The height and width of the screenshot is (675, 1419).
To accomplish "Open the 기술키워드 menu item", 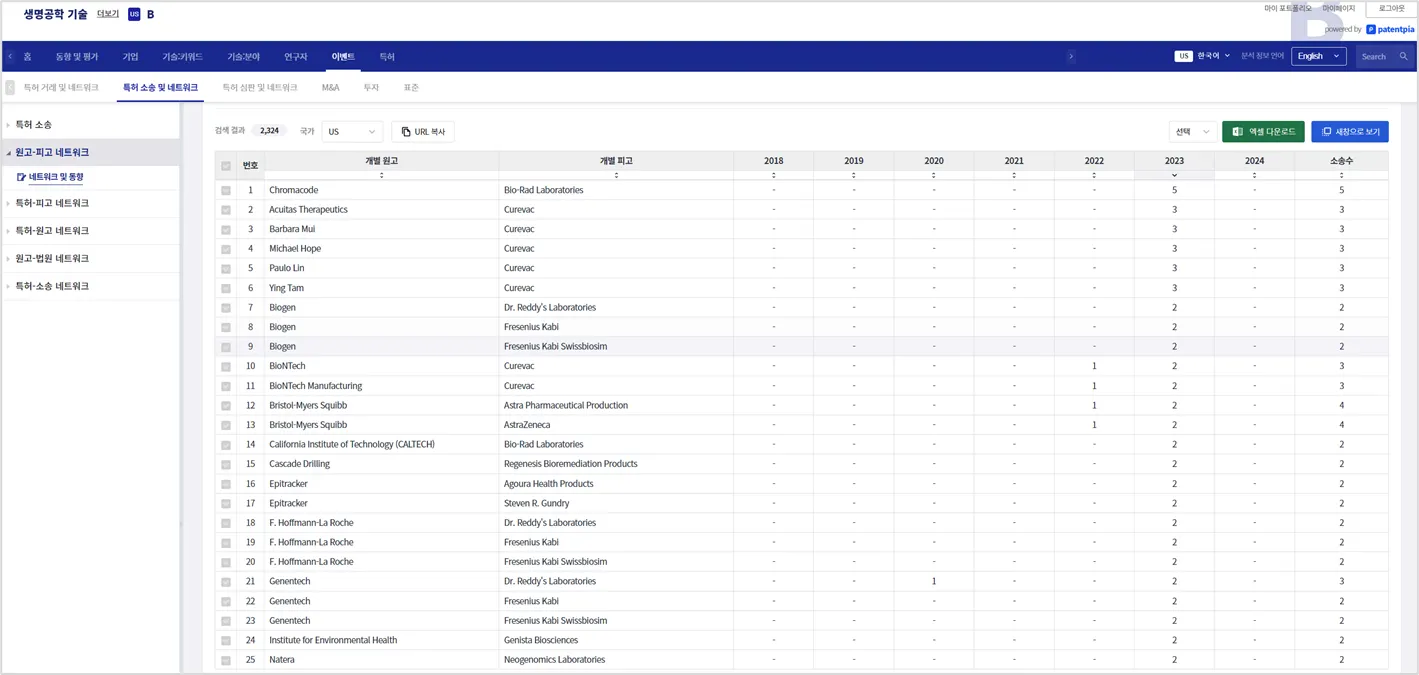I will (x=182, y=57).
